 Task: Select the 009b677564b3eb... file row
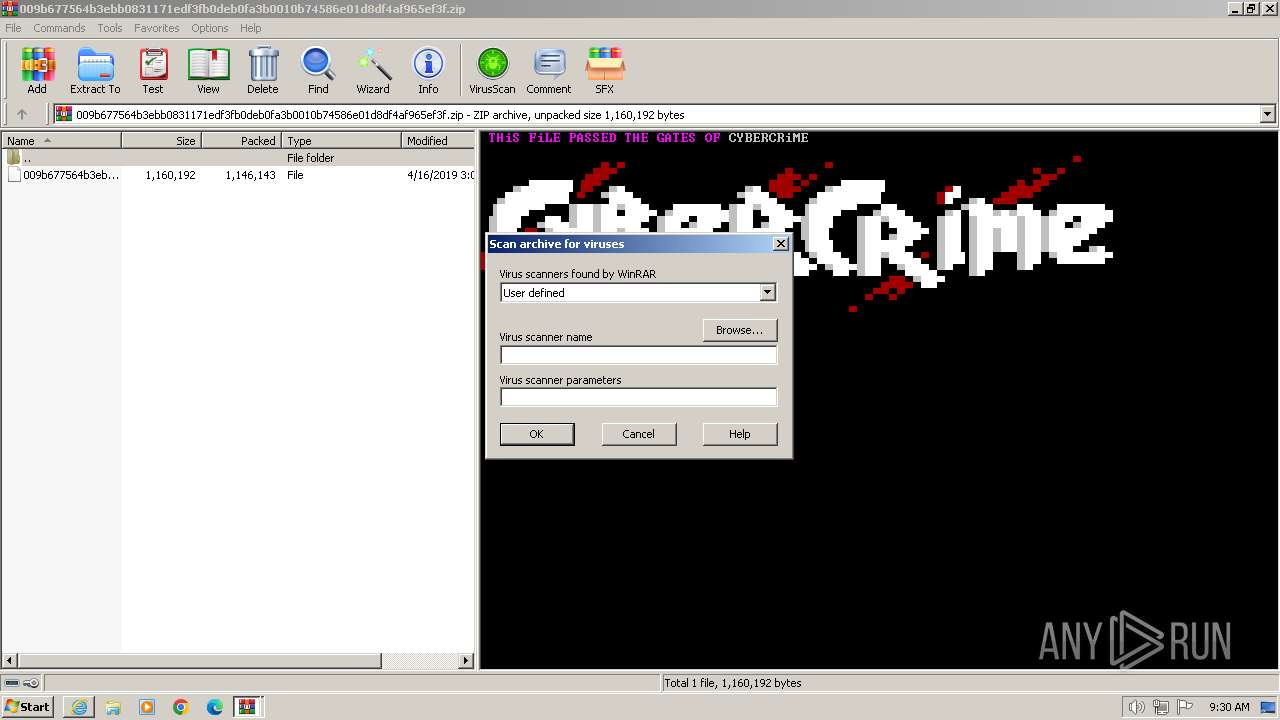point(238,175)
